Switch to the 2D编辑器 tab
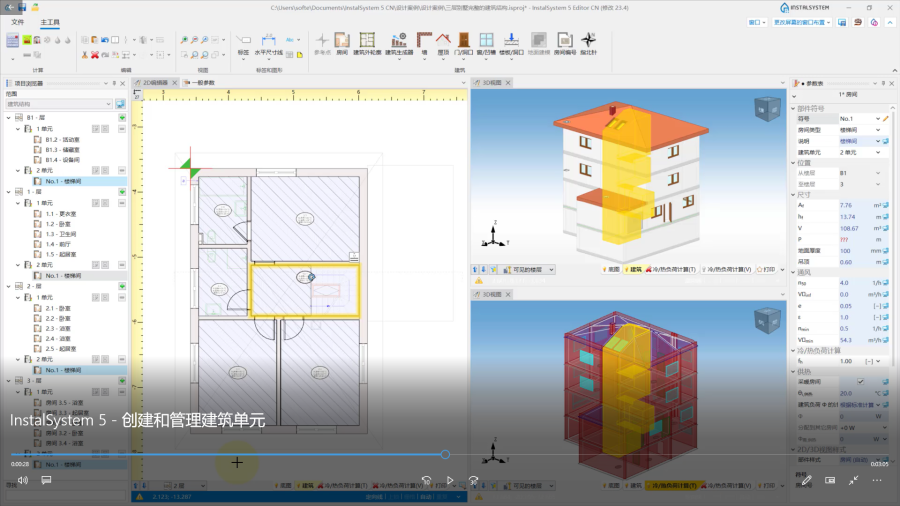 point(156,83)
